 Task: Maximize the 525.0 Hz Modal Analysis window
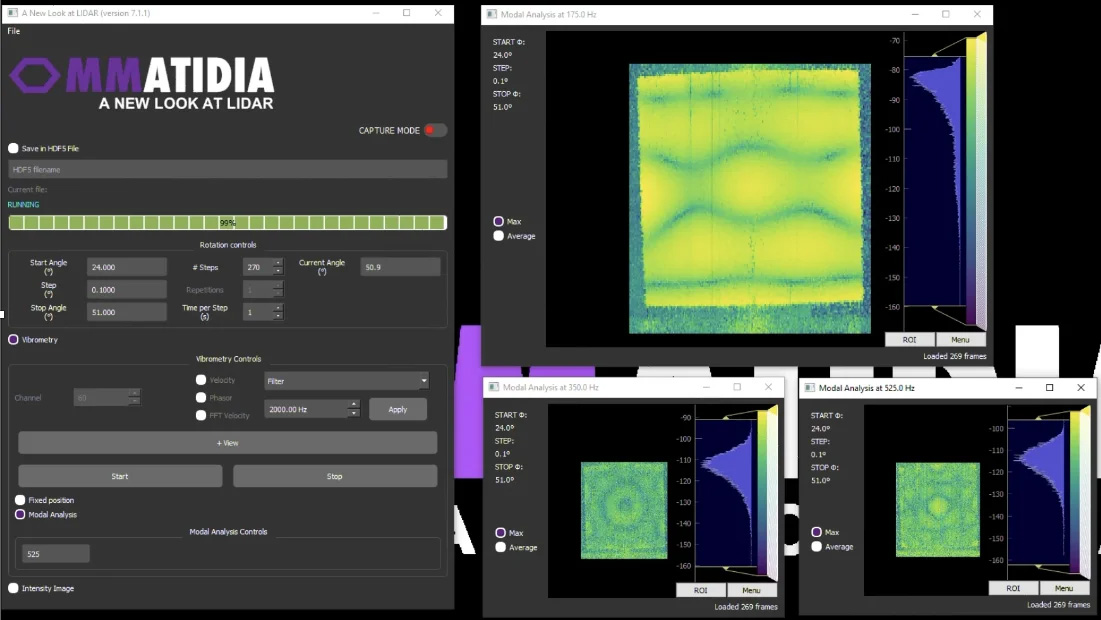pyautogui.click(x=1049, y=387)
